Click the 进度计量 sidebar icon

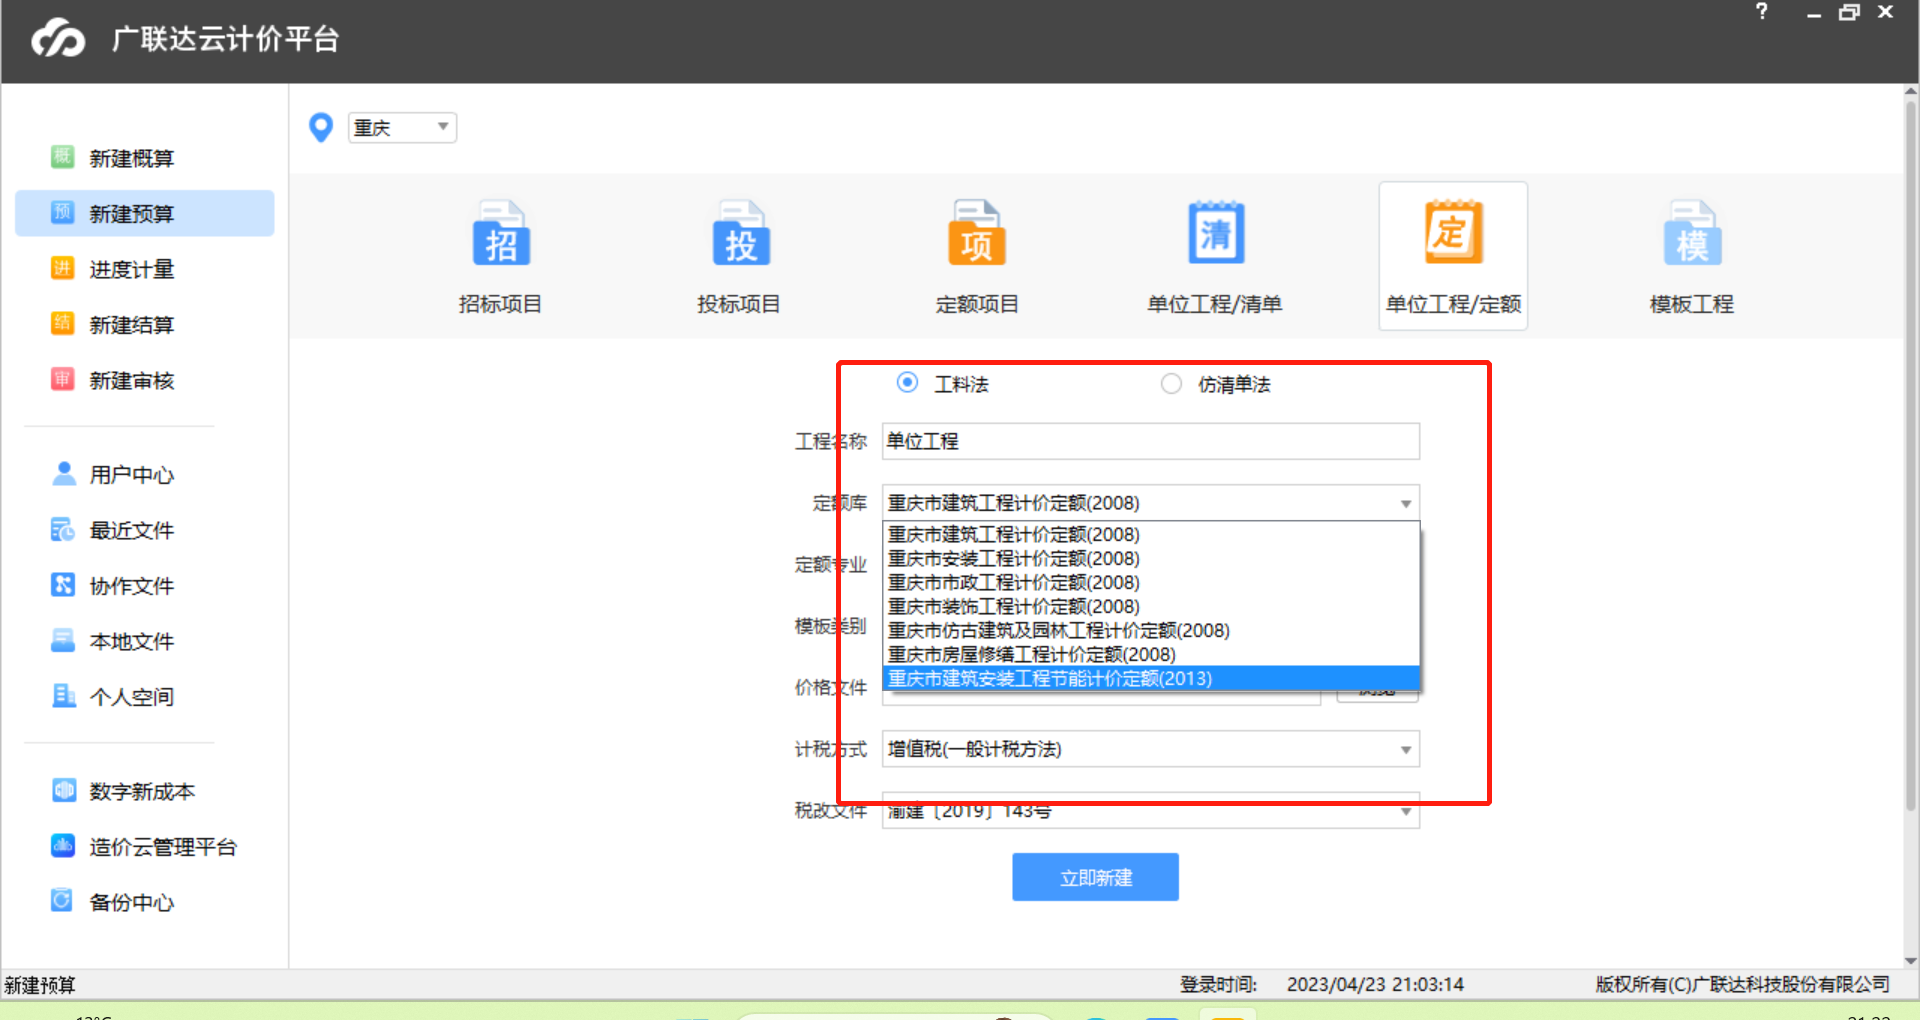click(x=62, y=268)
